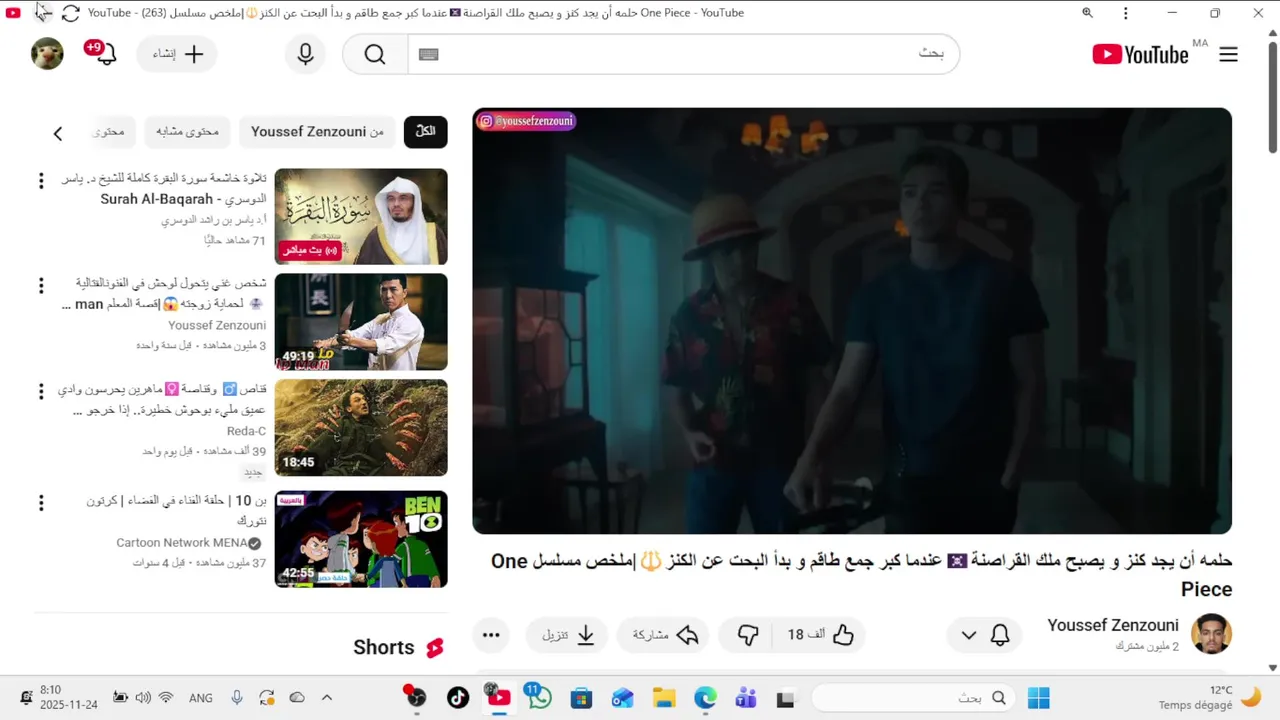Click the share (مشاركة) button
The width and height of the screenshot is (1280, 720).
click(x=664, y=635)
